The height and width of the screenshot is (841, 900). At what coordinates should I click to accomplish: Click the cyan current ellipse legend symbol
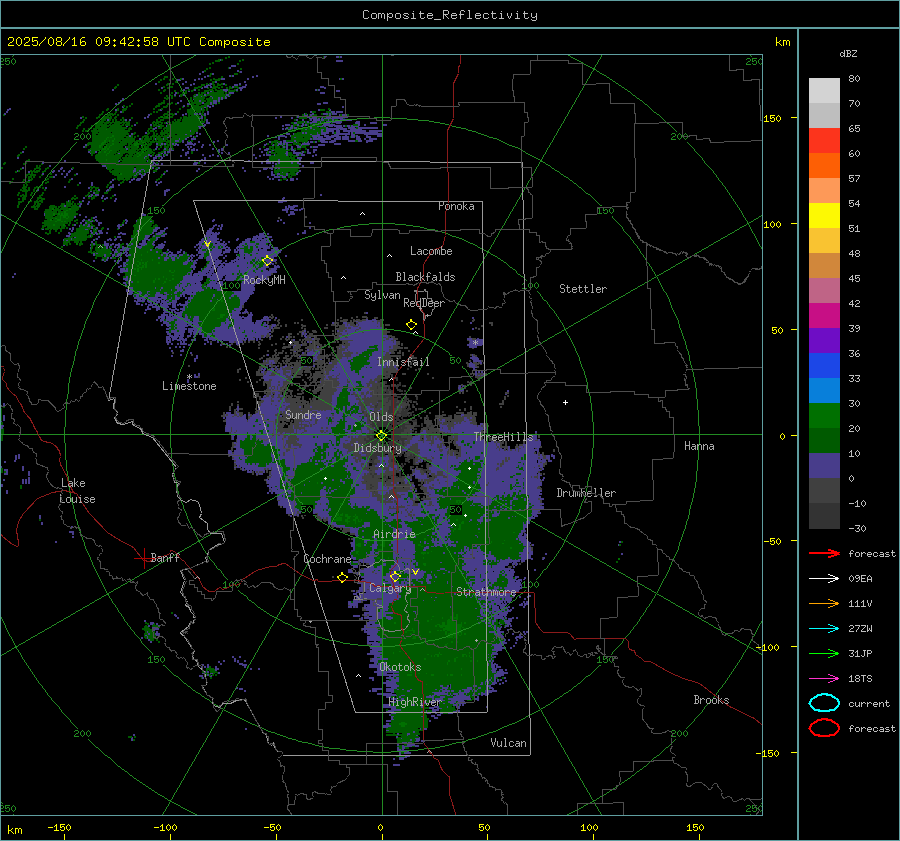824,703
